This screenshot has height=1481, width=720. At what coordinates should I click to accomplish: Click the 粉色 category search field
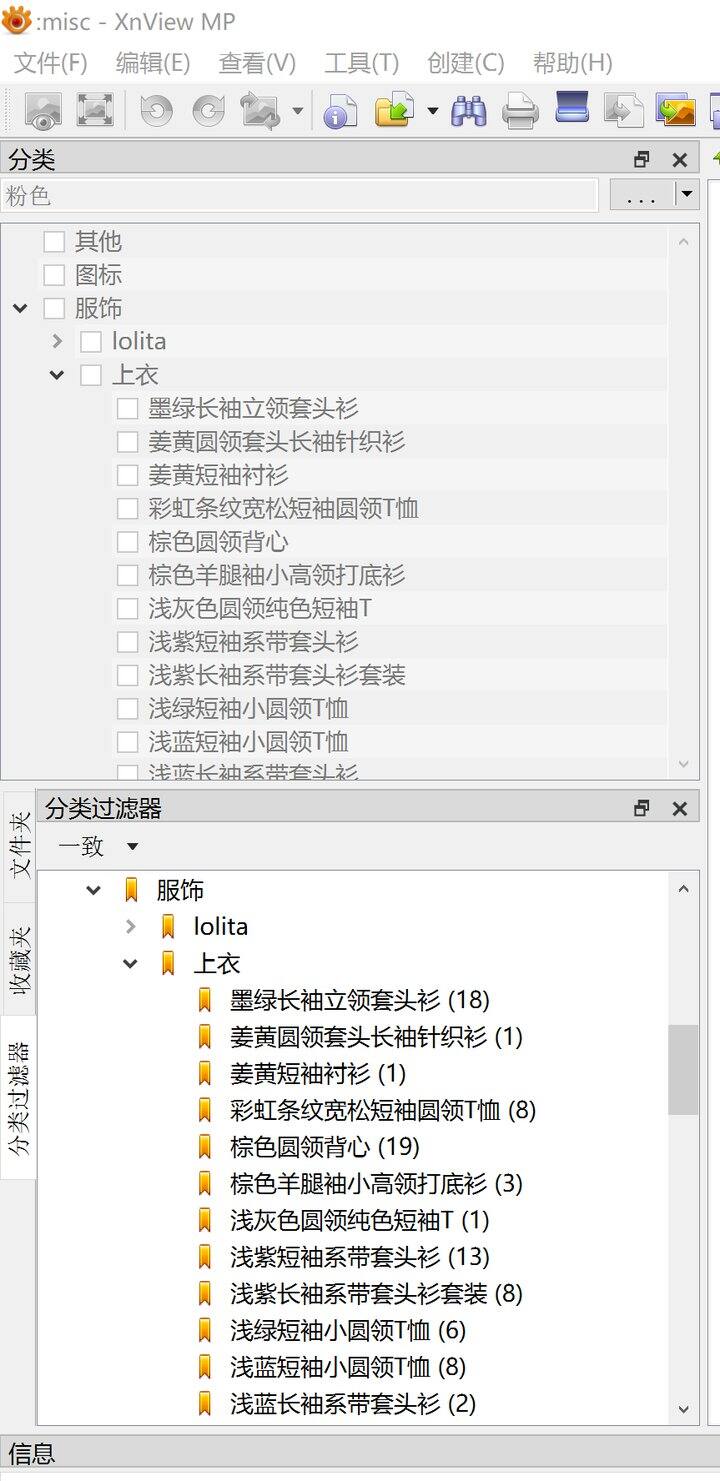[300, 195]
